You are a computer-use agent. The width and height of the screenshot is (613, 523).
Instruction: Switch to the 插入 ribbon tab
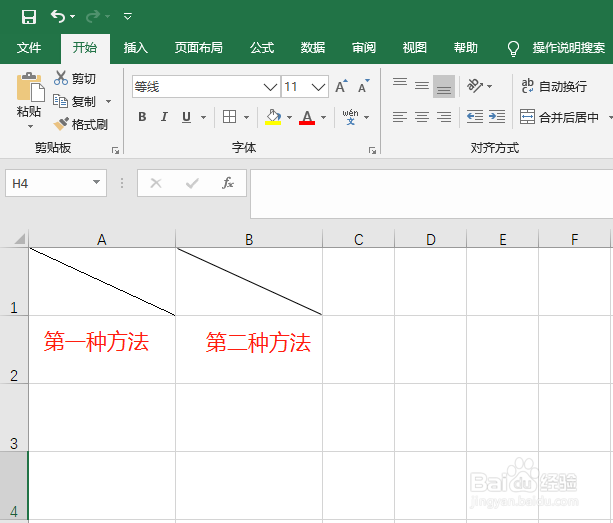click(136, 48)
